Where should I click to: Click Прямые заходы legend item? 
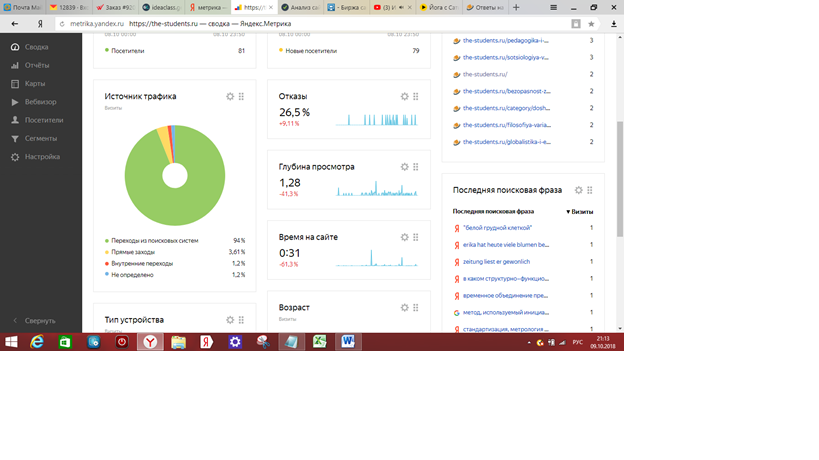(133, 252)
